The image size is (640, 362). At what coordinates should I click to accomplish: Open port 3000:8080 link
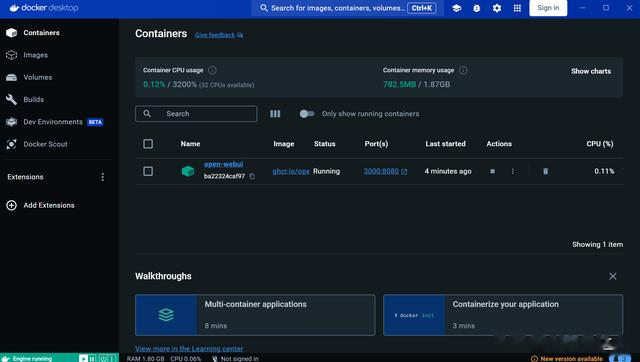(385, 171)
